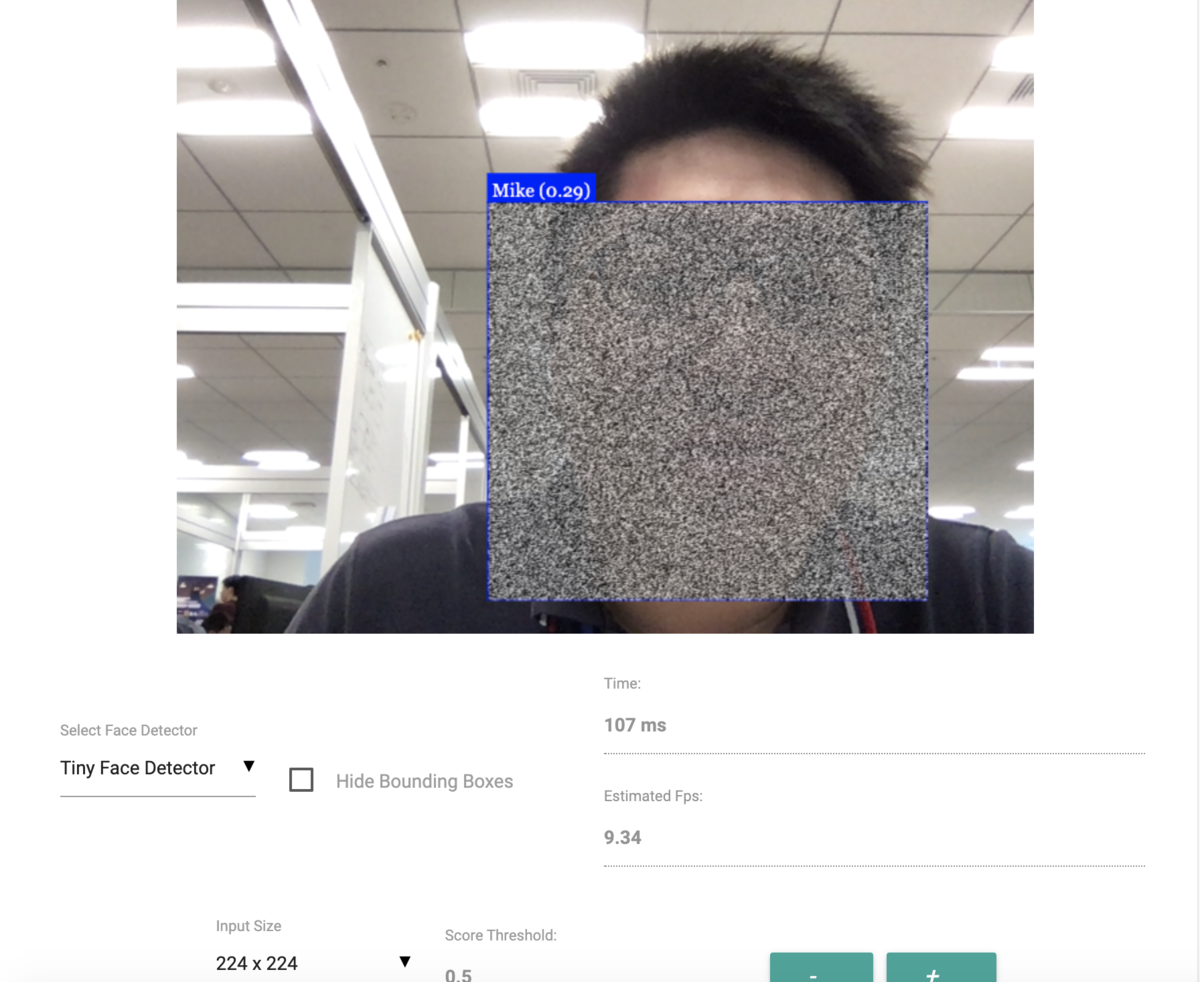The image size is (1200, 982).
Task: Enable the Hide Bounding Boxes checkbox
Action: coord(301,780)
